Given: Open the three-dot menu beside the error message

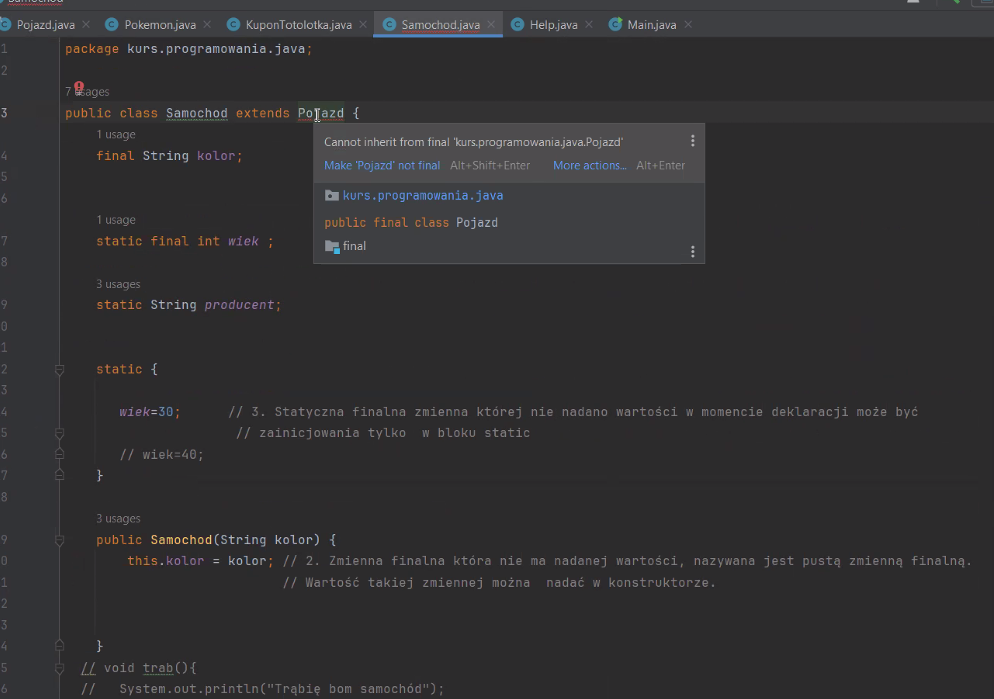Looking at the screenshot, I should (692, 142).
